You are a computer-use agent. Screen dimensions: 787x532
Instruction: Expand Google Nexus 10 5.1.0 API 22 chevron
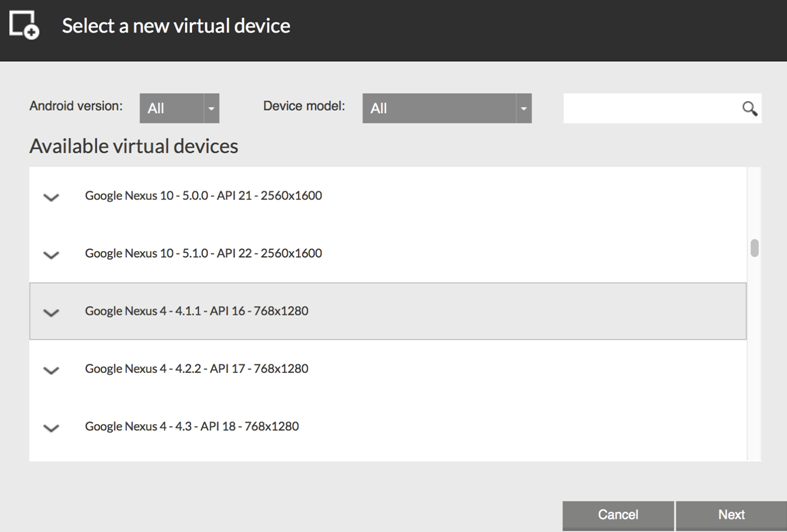(x=51, y=254)
